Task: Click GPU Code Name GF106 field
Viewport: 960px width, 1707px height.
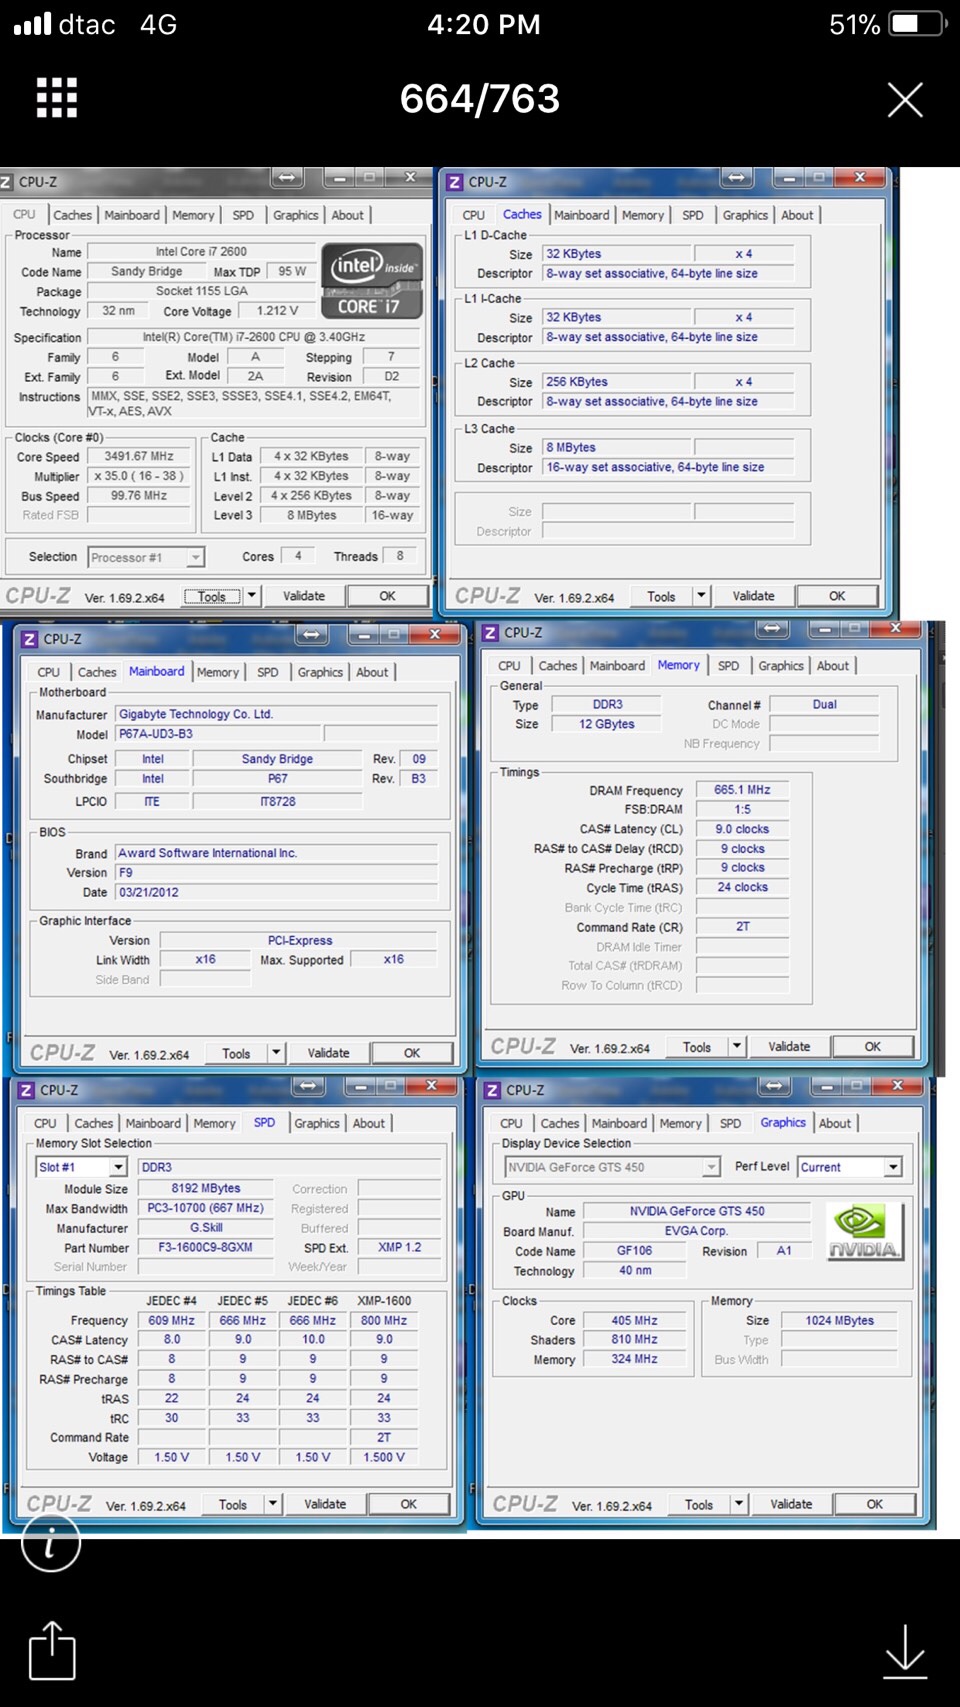Action: (634, 1251)
